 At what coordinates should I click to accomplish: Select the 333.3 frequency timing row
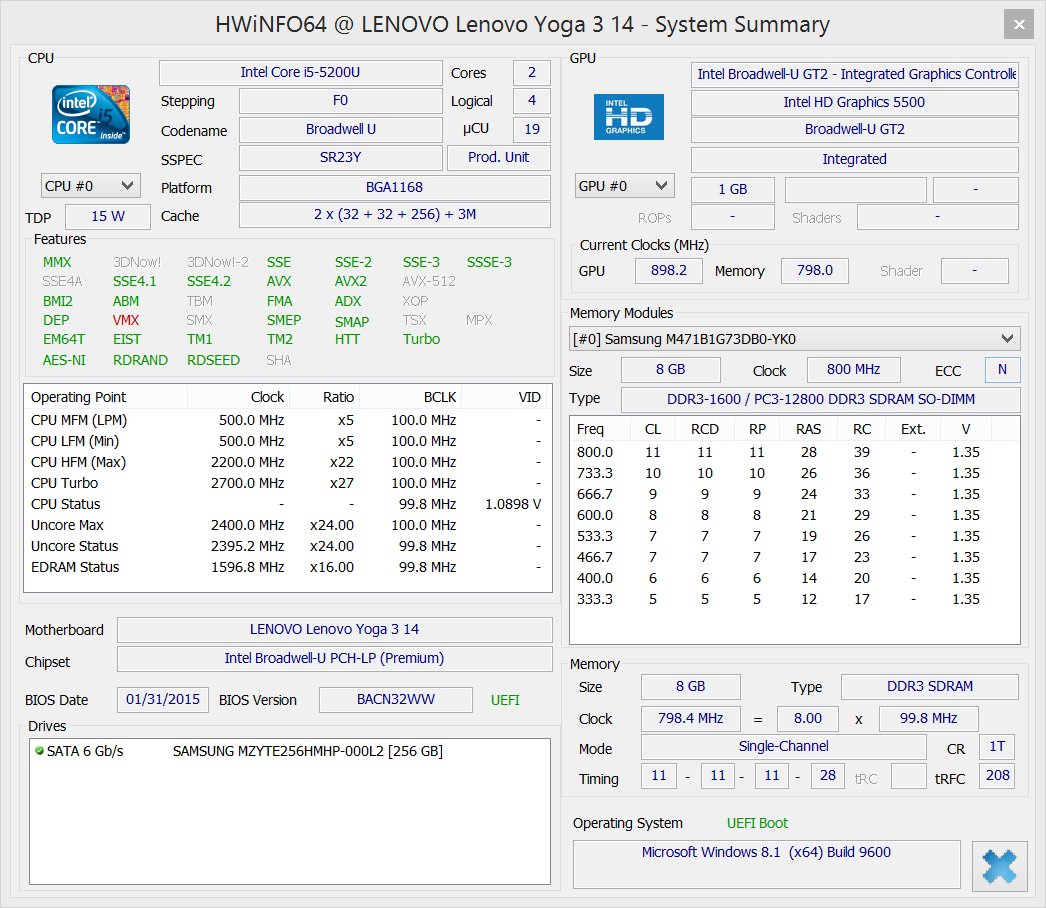pos(794,599)
